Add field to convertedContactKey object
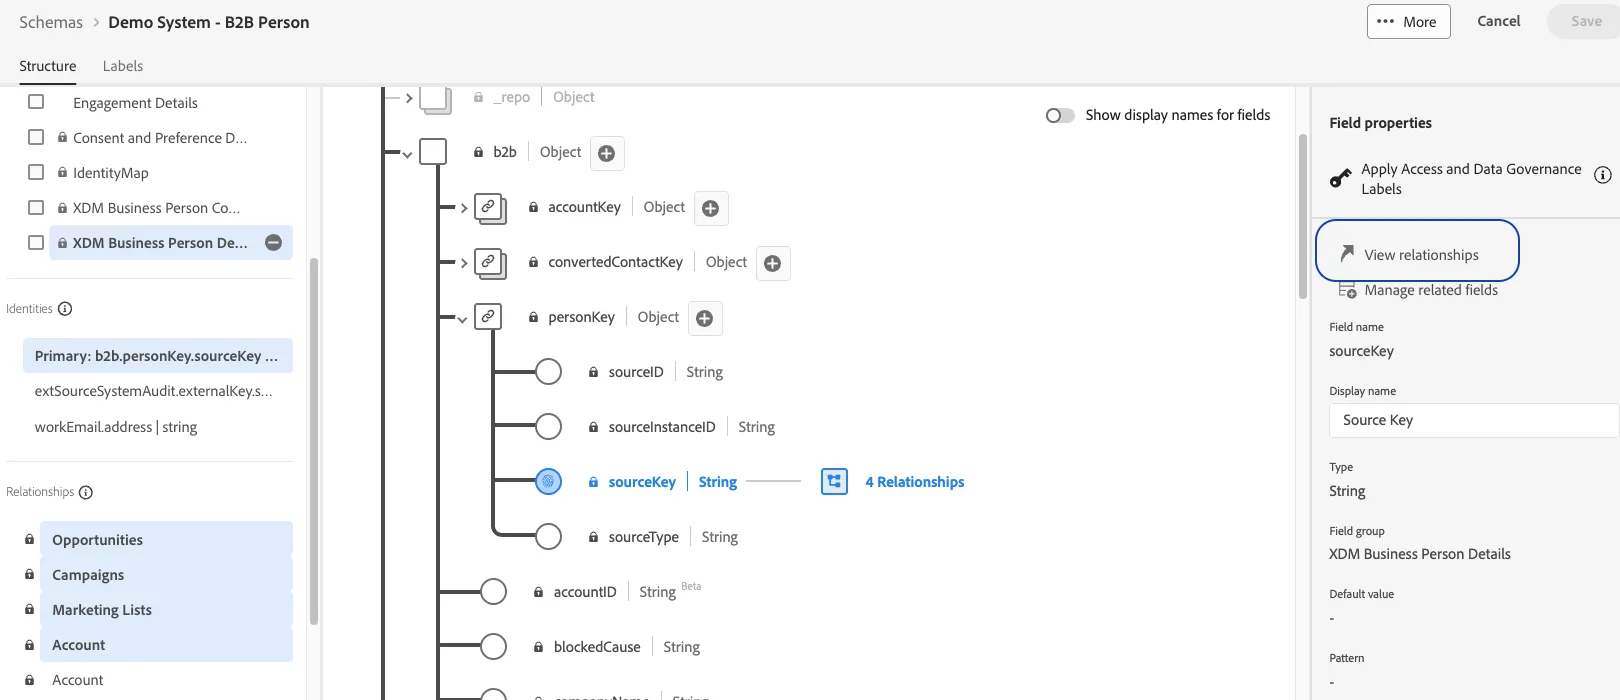The height and width of the screenshot is (700, 1620). click(x=772, y=263)
